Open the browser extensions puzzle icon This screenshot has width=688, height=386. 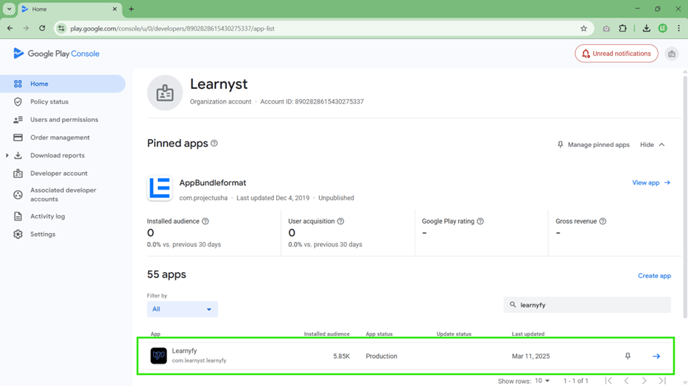coord(623,29)
